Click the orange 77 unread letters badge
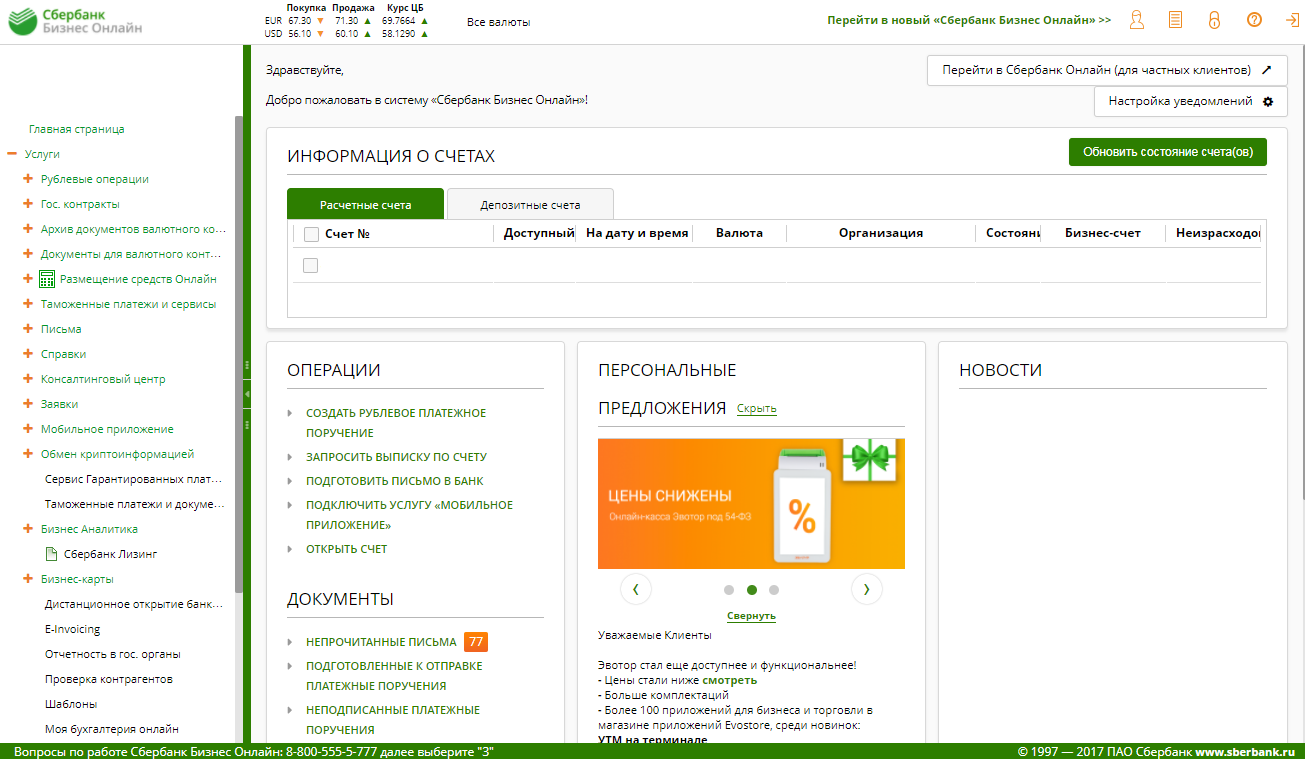Screen dimensions: 1305x759 (x=476, y=642)
